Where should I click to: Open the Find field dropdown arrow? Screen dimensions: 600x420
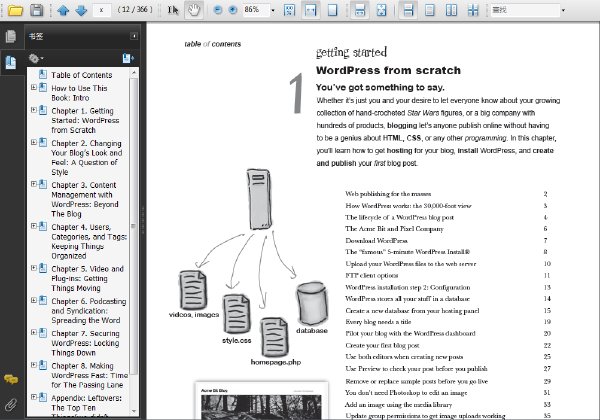pos(563,10)
